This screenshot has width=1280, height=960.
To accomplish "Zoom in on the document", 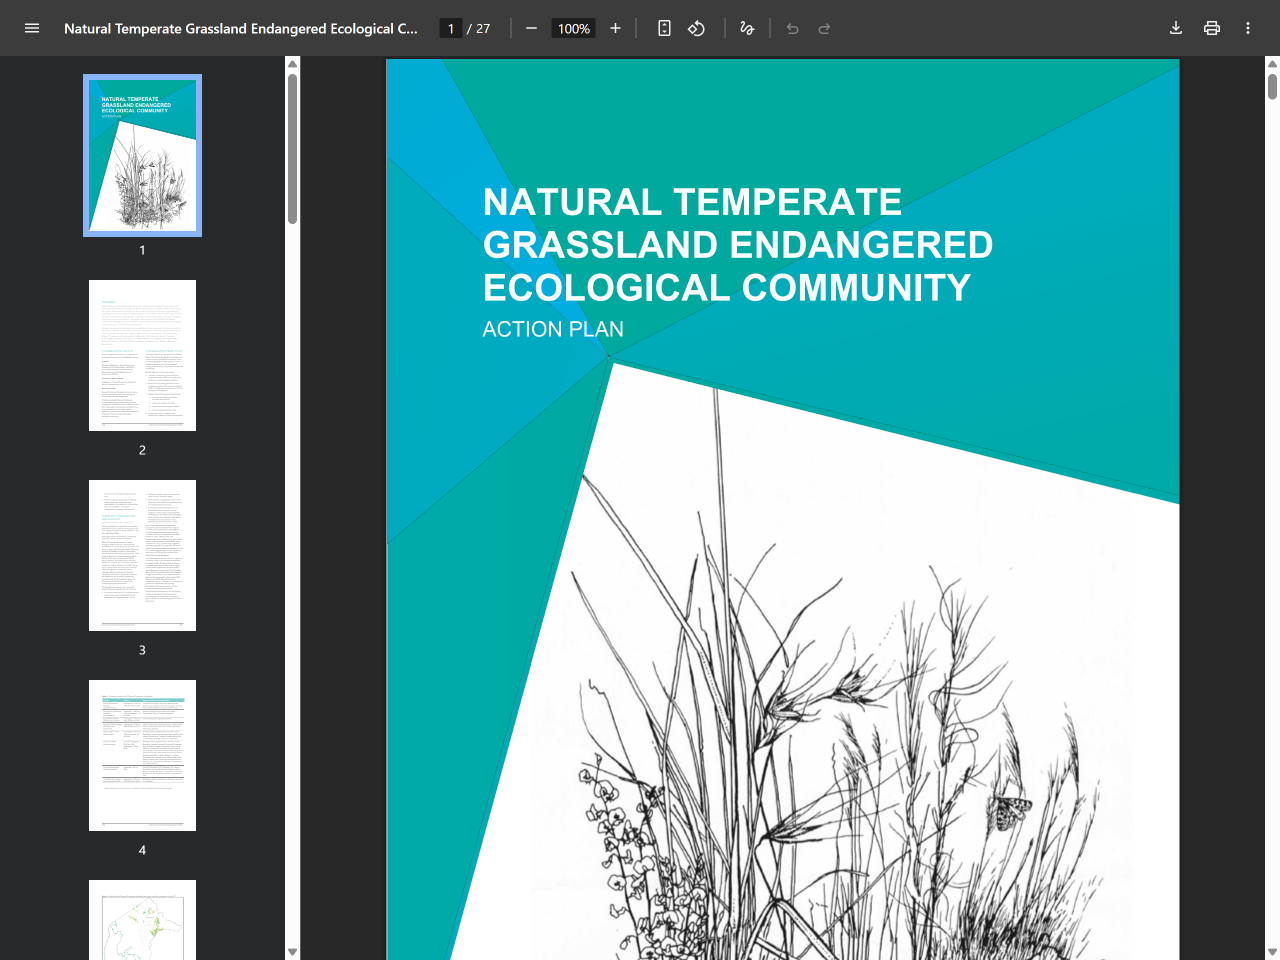I will tap(615, 28).
